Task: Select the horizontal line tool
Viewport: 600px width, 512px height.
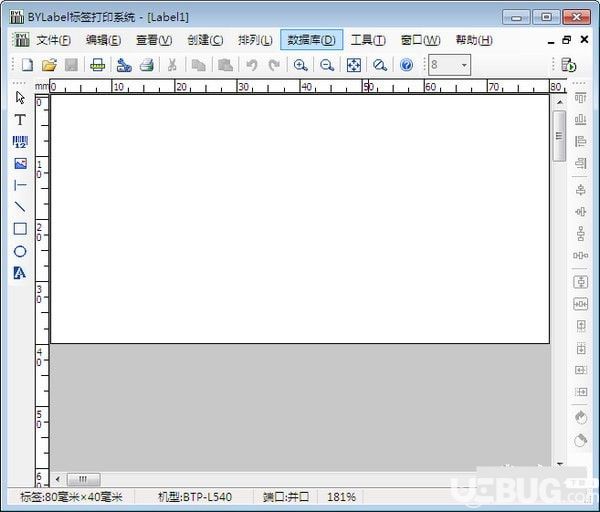Action: (x=20, y=186)
